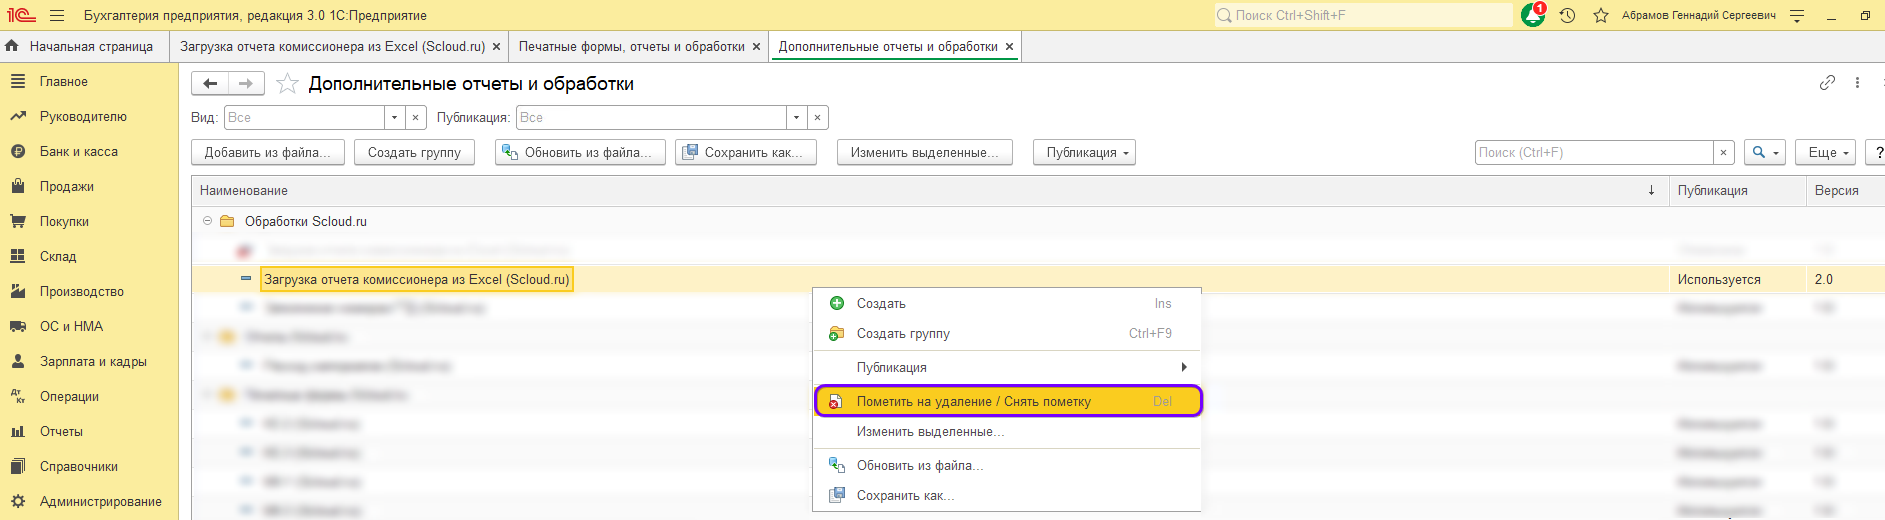This screenshot has width=1885, height=520.
Task: Open Банк и касса section
Action: pos(89,151)
